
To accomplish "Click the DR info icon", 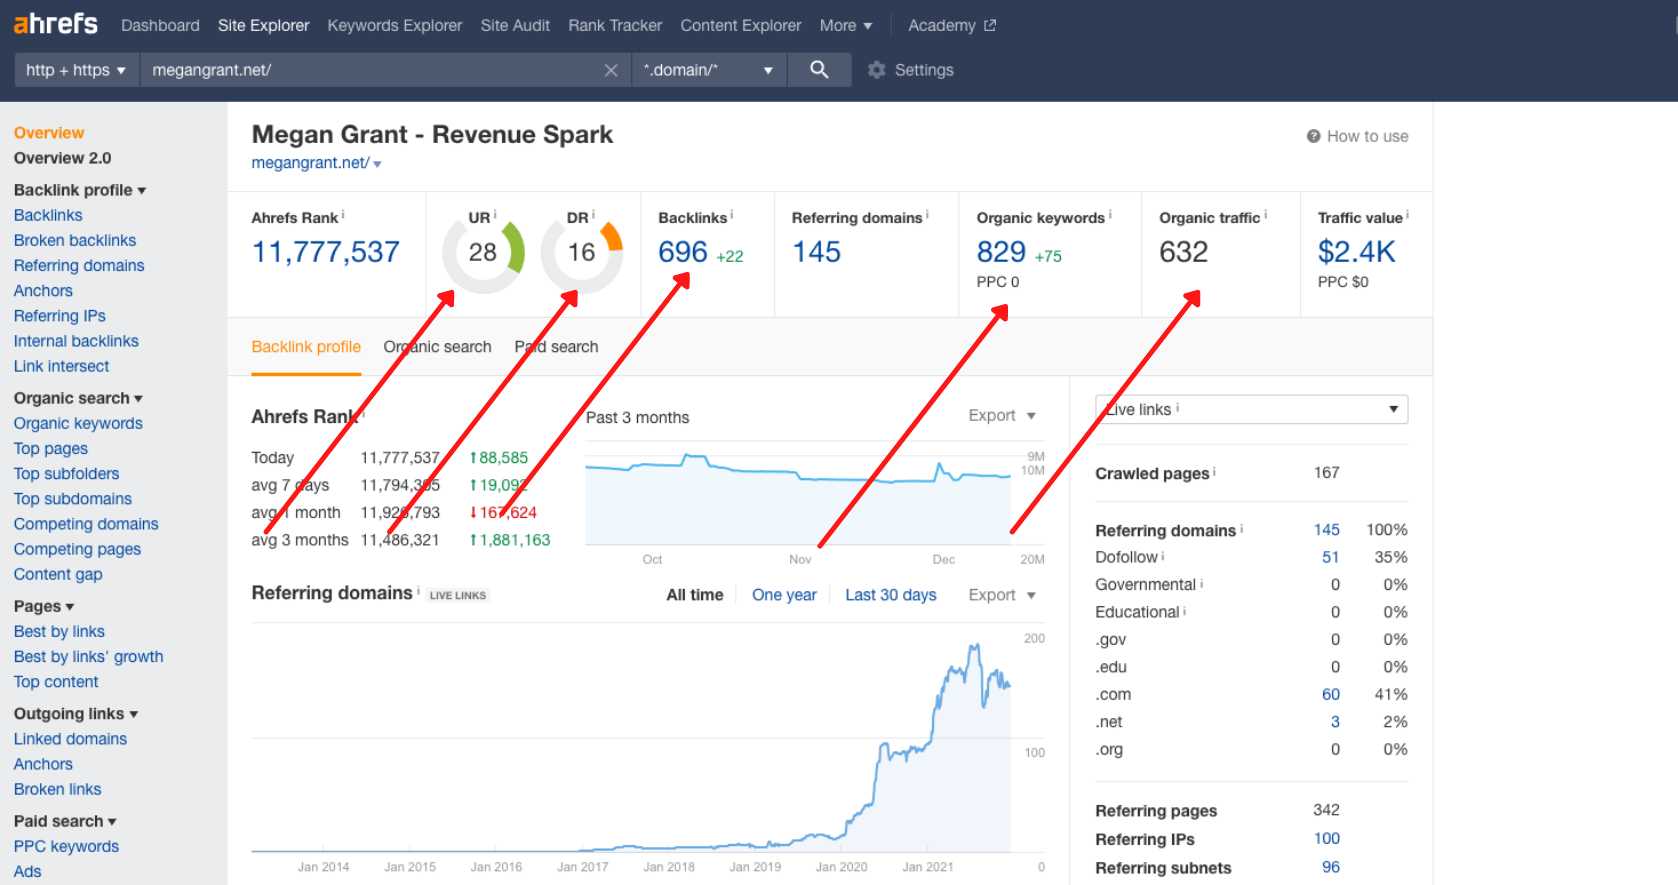I will pos(593,214).
